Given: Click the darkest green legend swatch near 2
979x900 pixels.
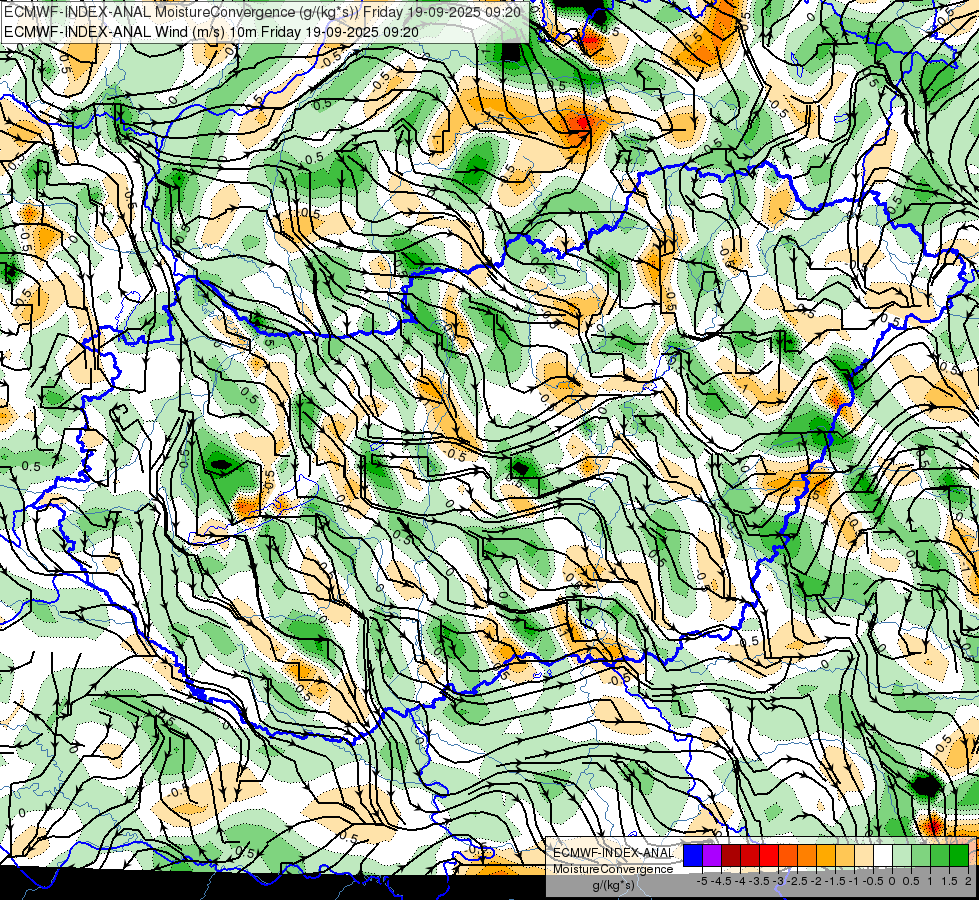Looking at the screenshot, I should tap(959, 855).
